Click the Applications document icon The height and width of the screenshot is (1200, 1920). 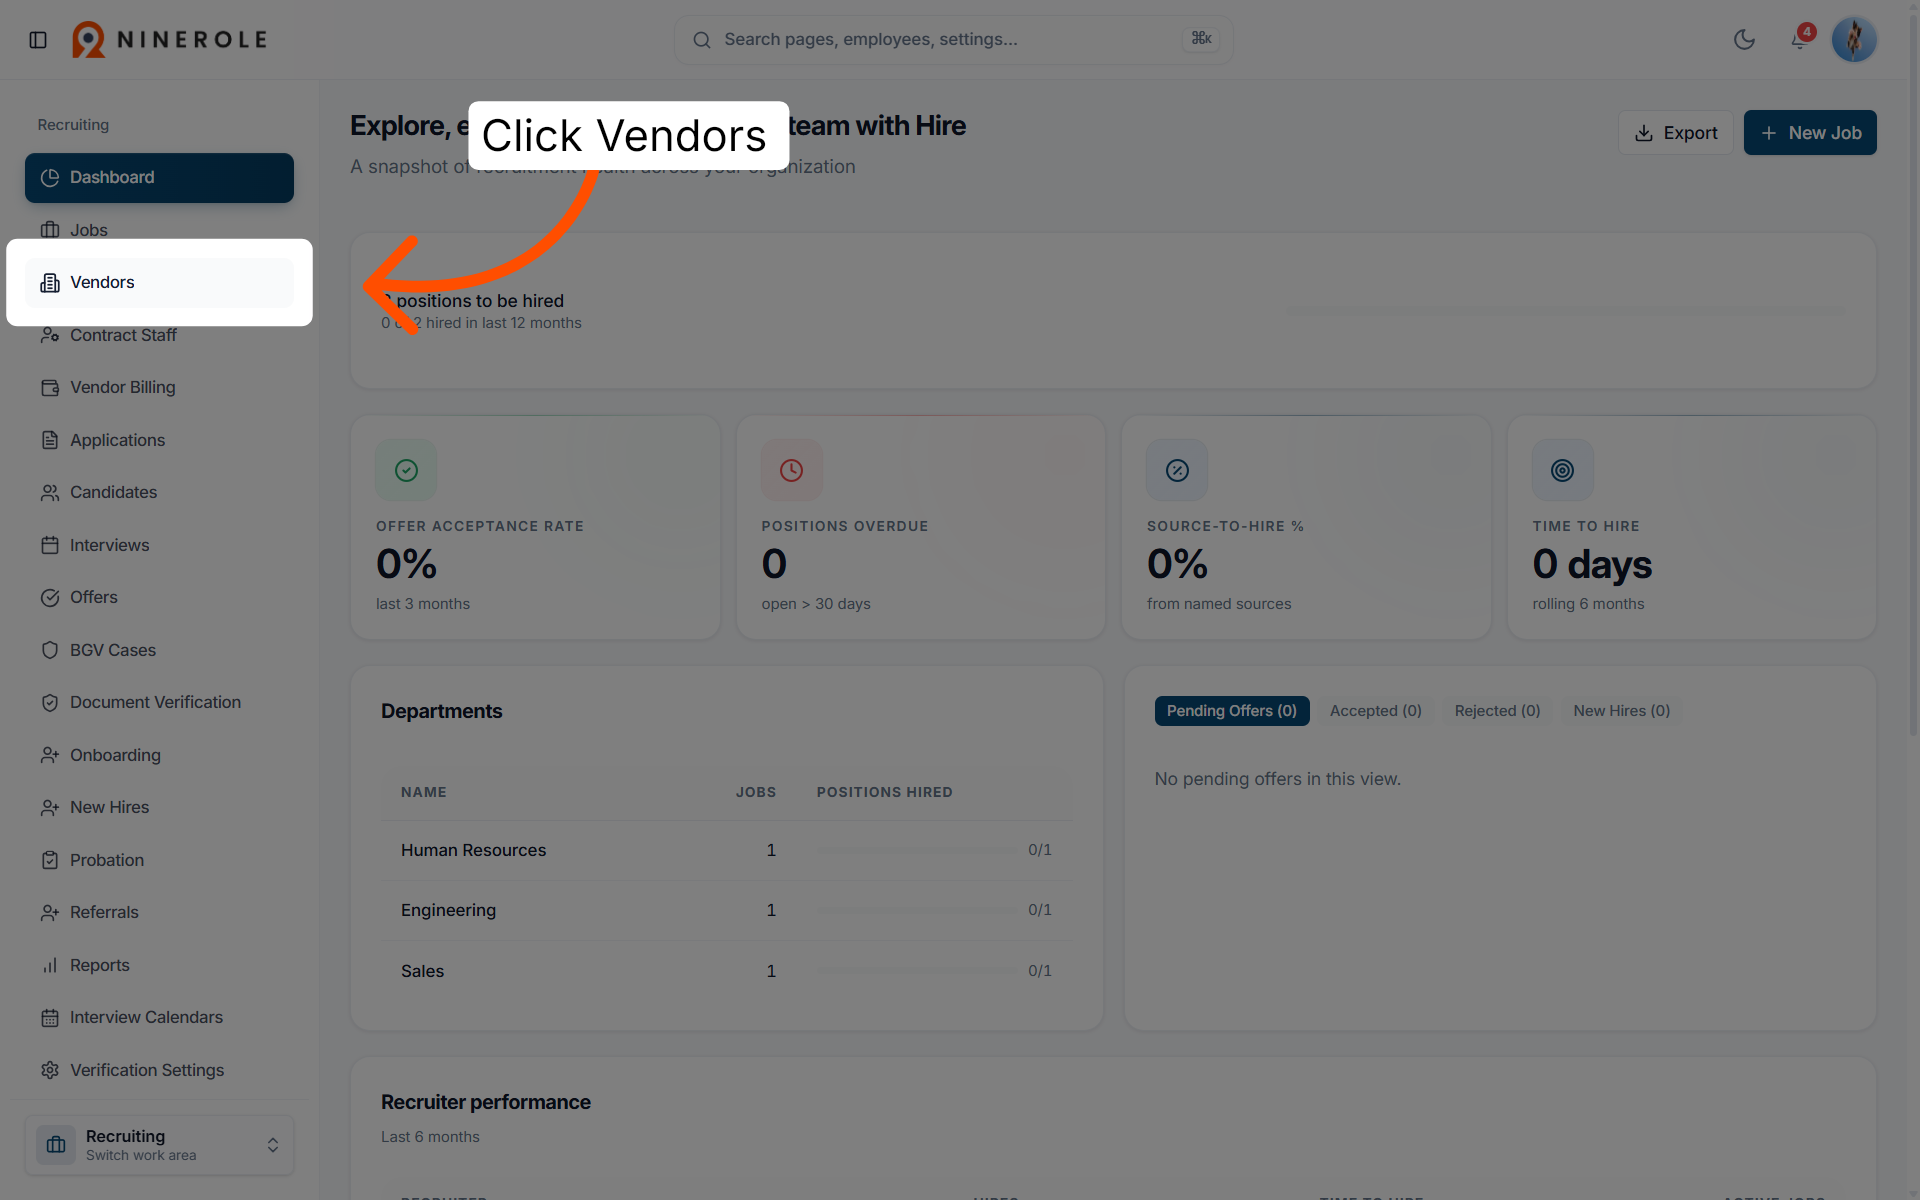50,440
